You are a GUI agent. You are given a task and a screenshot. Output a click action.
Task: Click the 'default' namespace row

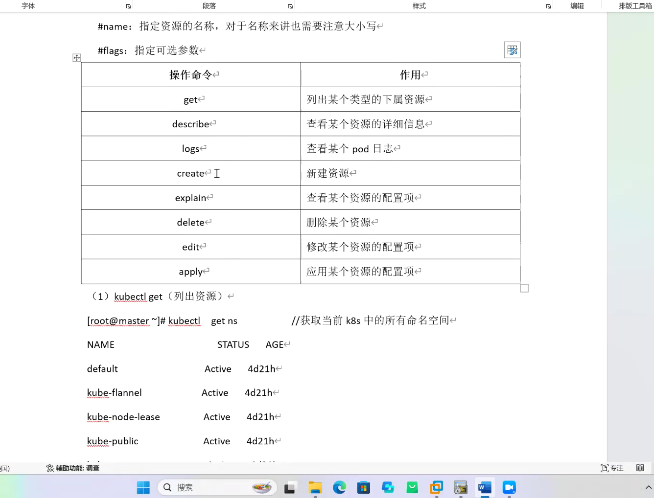184,369
